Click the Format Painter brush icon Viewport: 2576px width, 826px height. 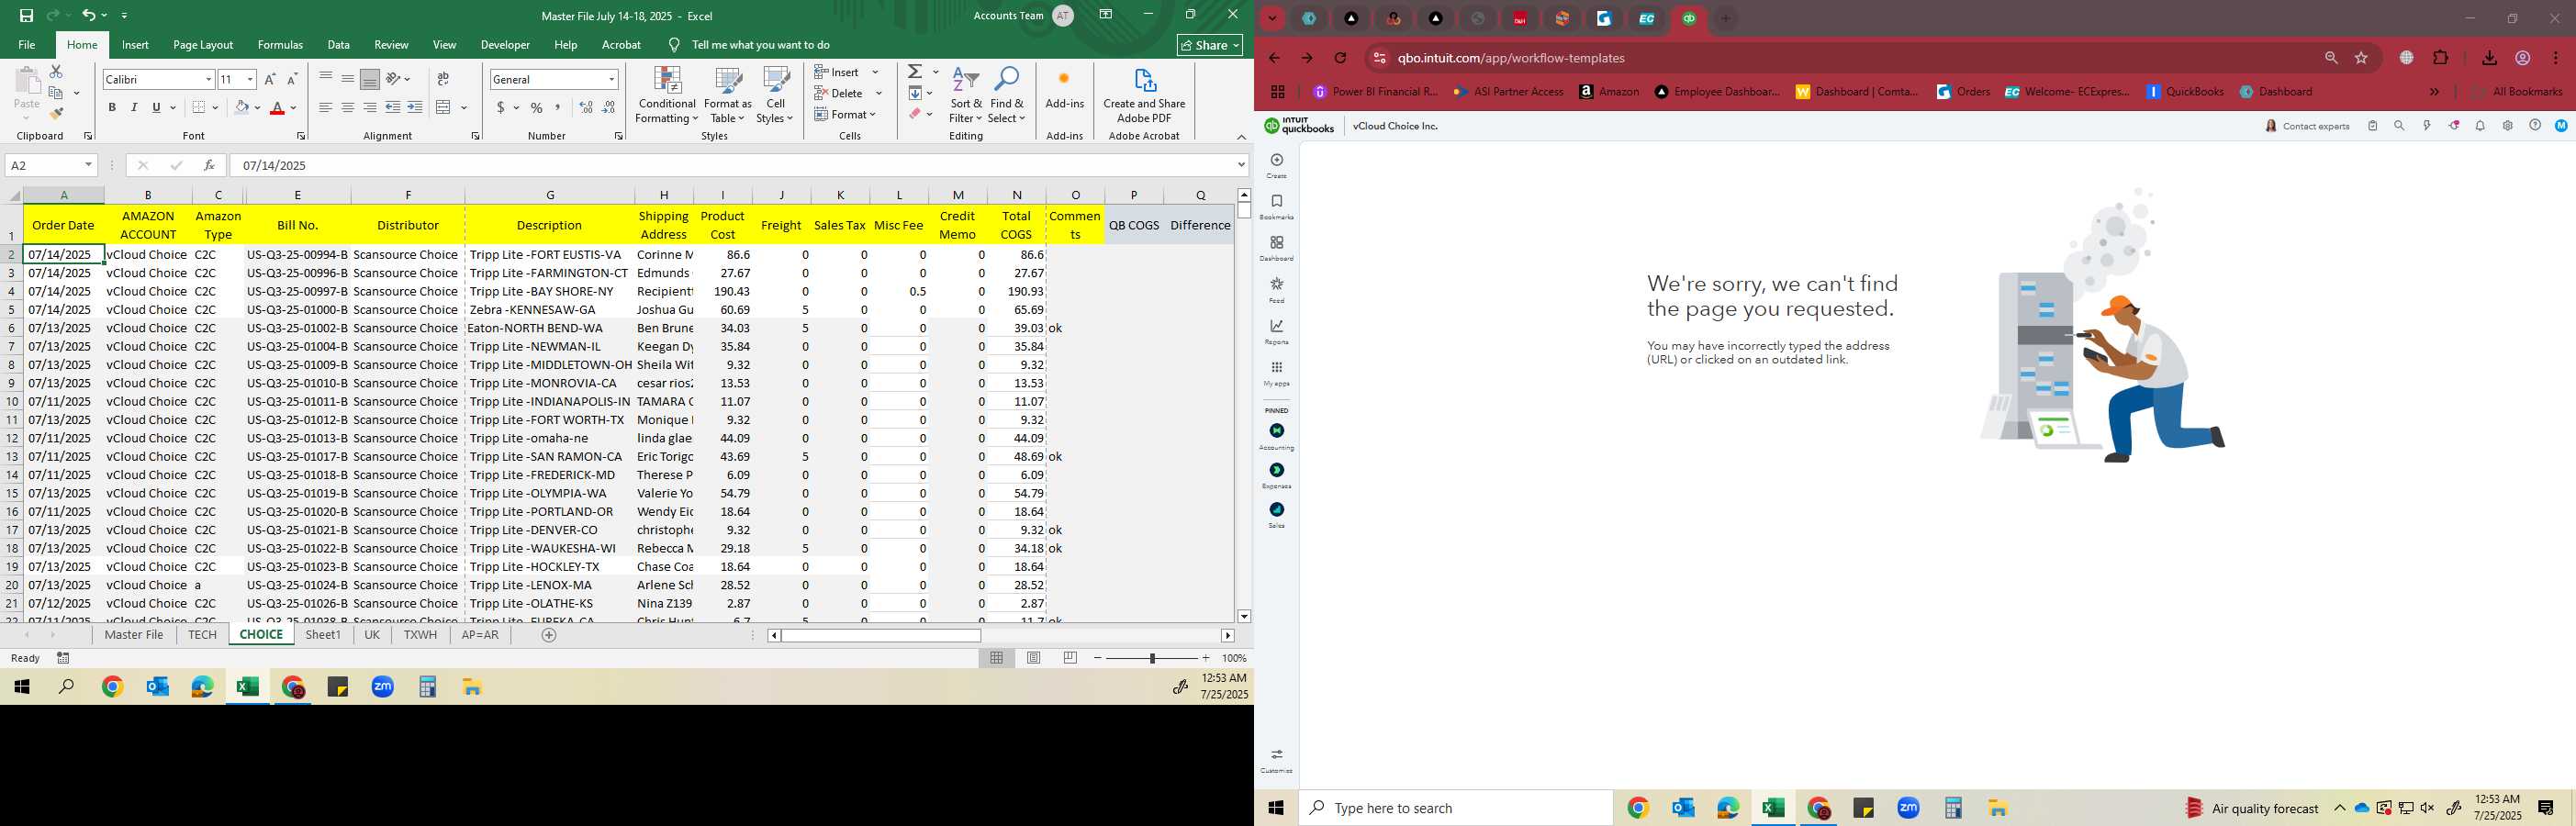(56, 114)
